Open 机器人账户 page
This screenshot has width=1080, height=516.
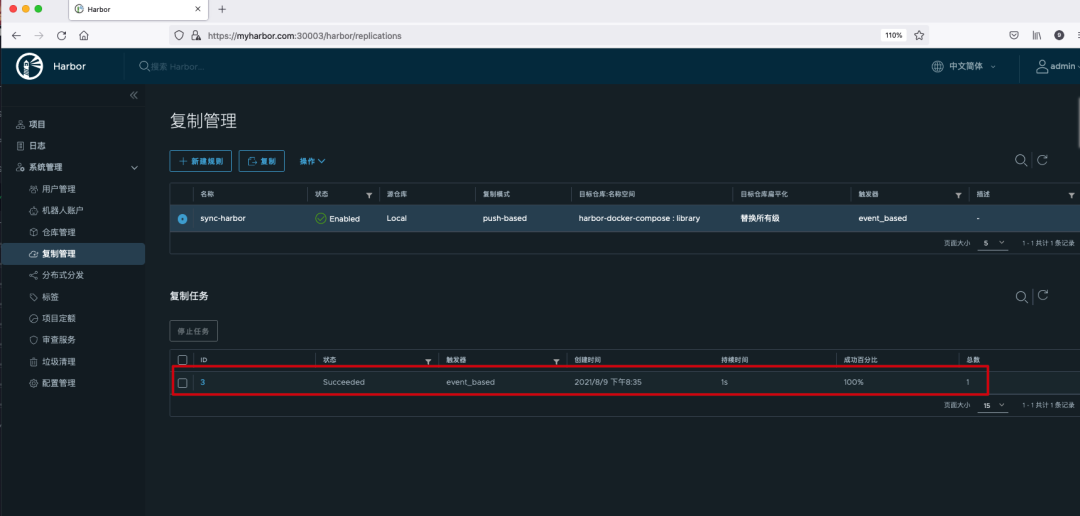[63, 211]
